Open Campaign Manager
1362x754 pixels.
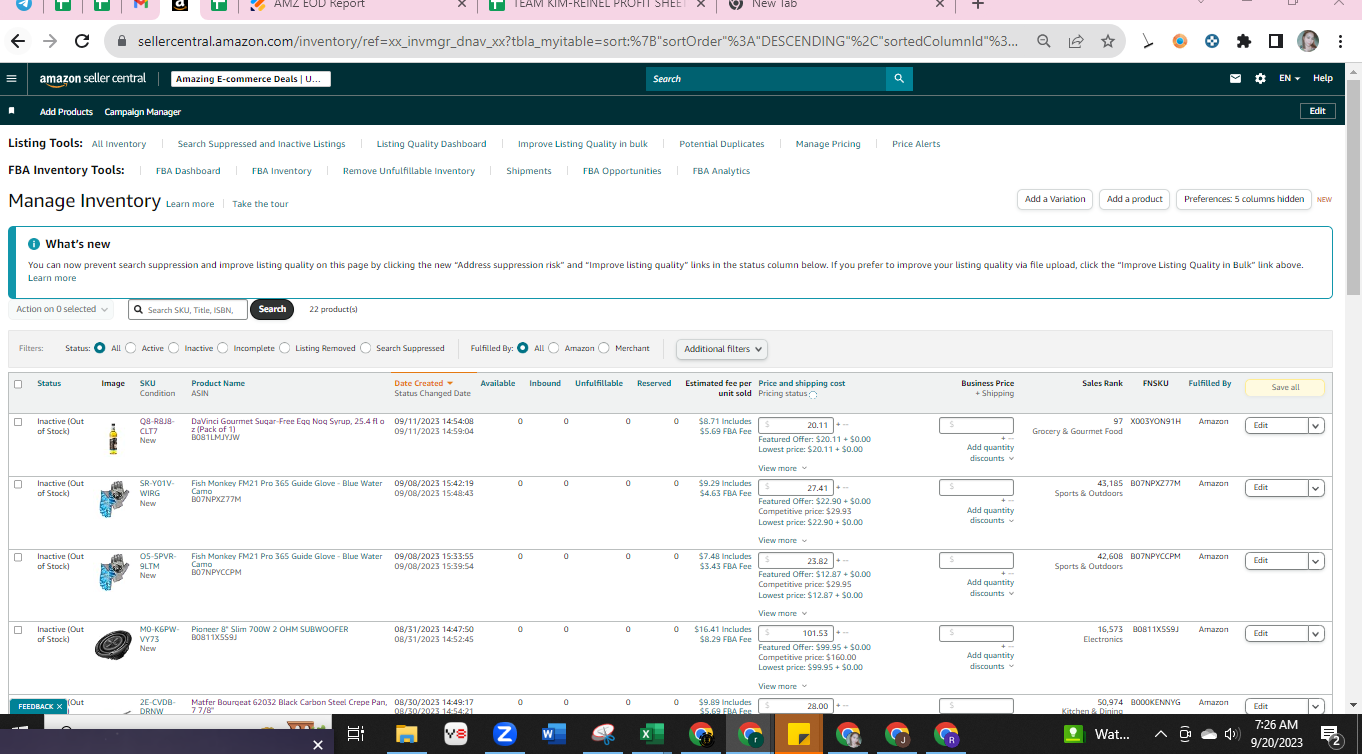pyautogui.click(x=143, y=112)
